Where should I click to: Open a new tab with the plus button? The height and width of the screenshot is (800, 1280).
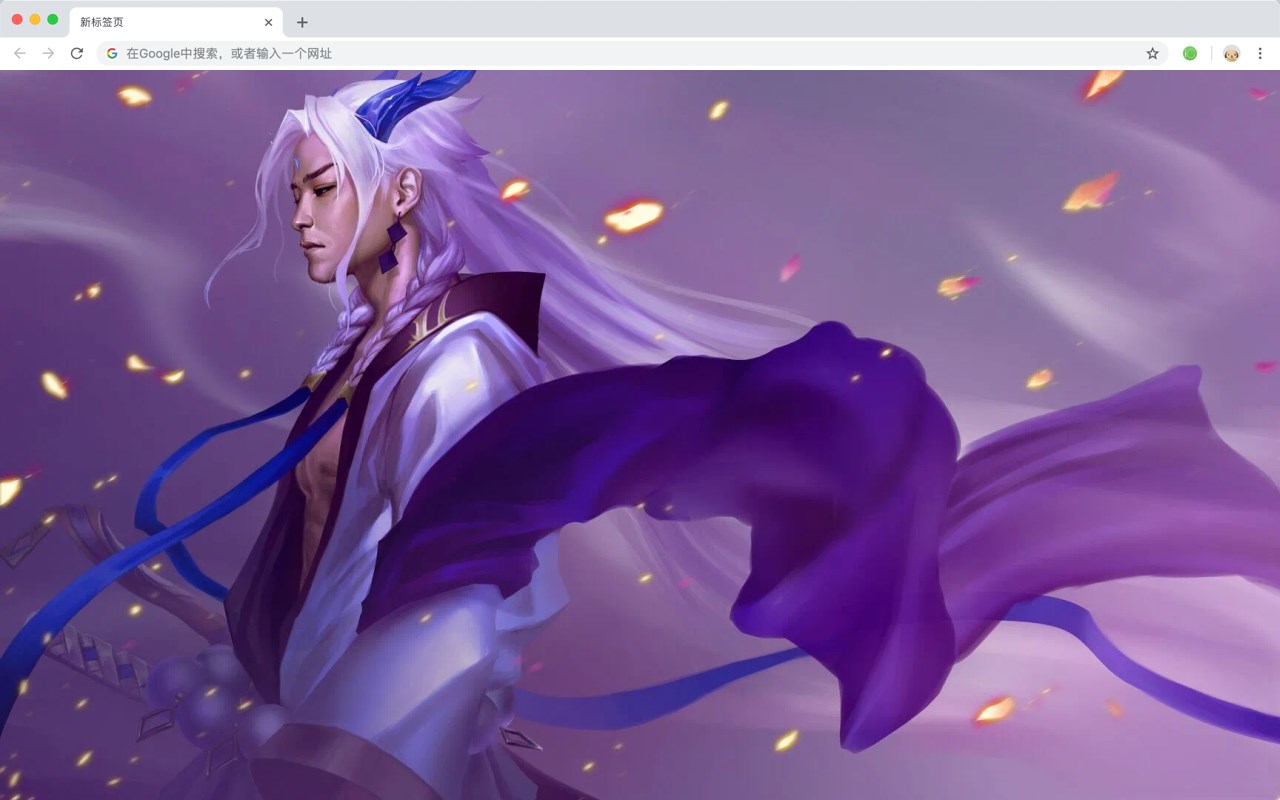[x=302, y=22]
